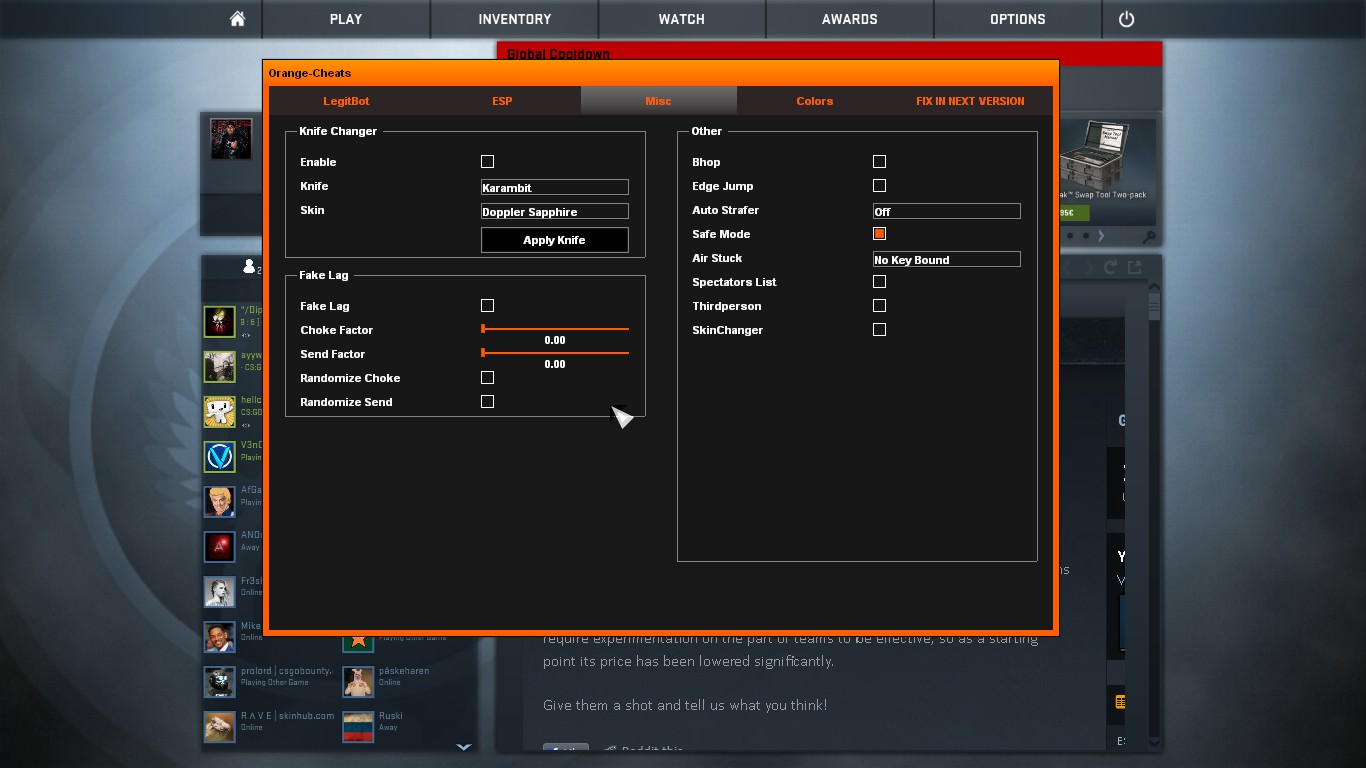1366x768 pixels.
Task: Click the store search magnifier icon
Action: [x=1149, y=237]
